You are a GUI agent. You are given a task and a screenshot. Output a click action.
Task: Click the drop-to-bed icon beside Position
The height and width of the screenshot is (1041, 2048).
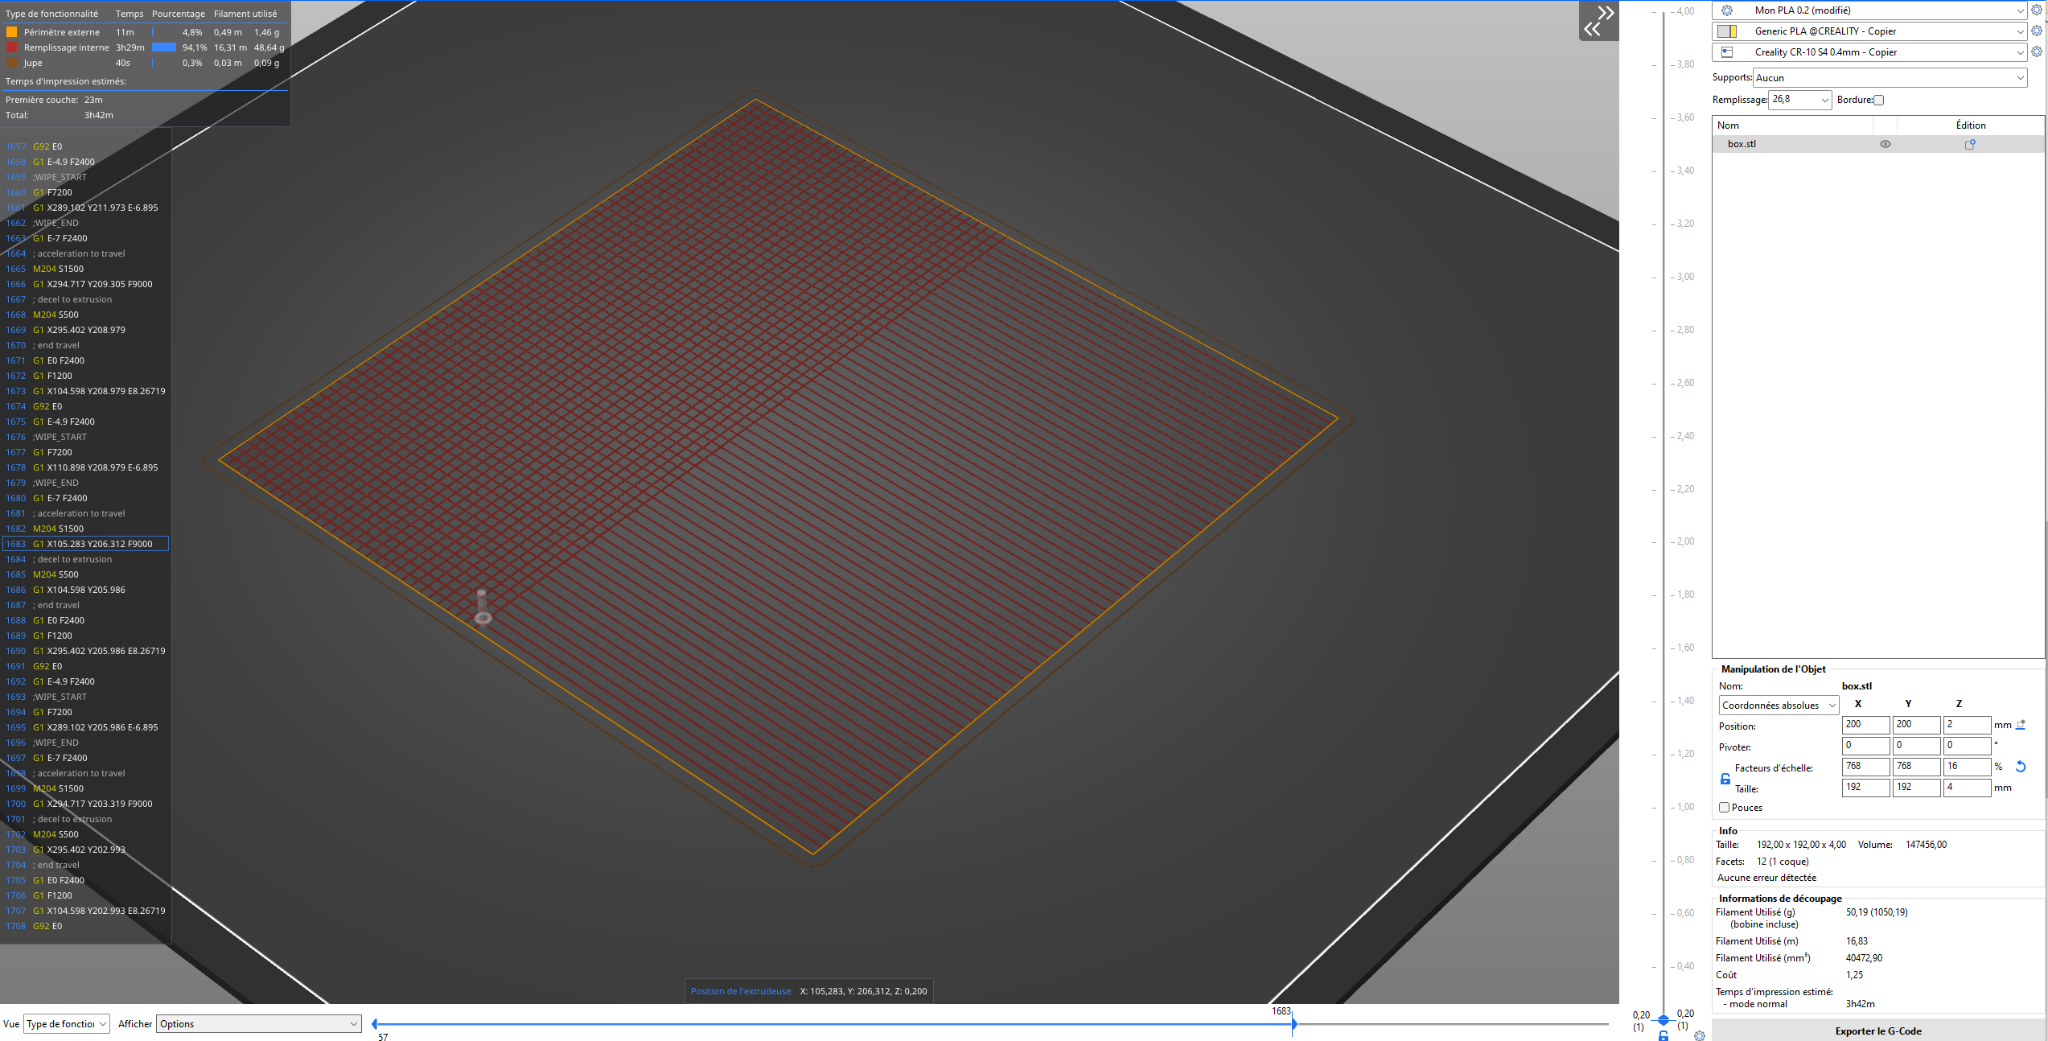pos(2020,725)
